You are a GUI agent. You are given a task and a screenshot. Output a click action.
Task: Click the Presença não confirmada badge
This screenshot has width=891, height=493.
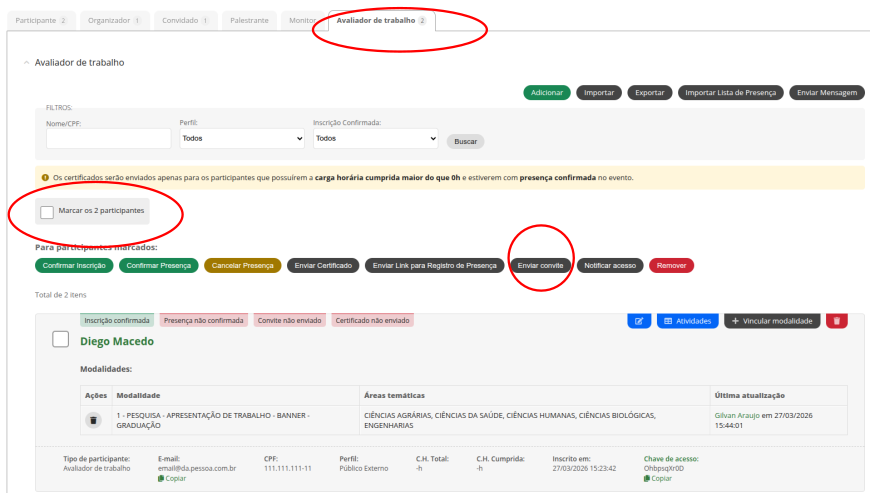[203, 320]
